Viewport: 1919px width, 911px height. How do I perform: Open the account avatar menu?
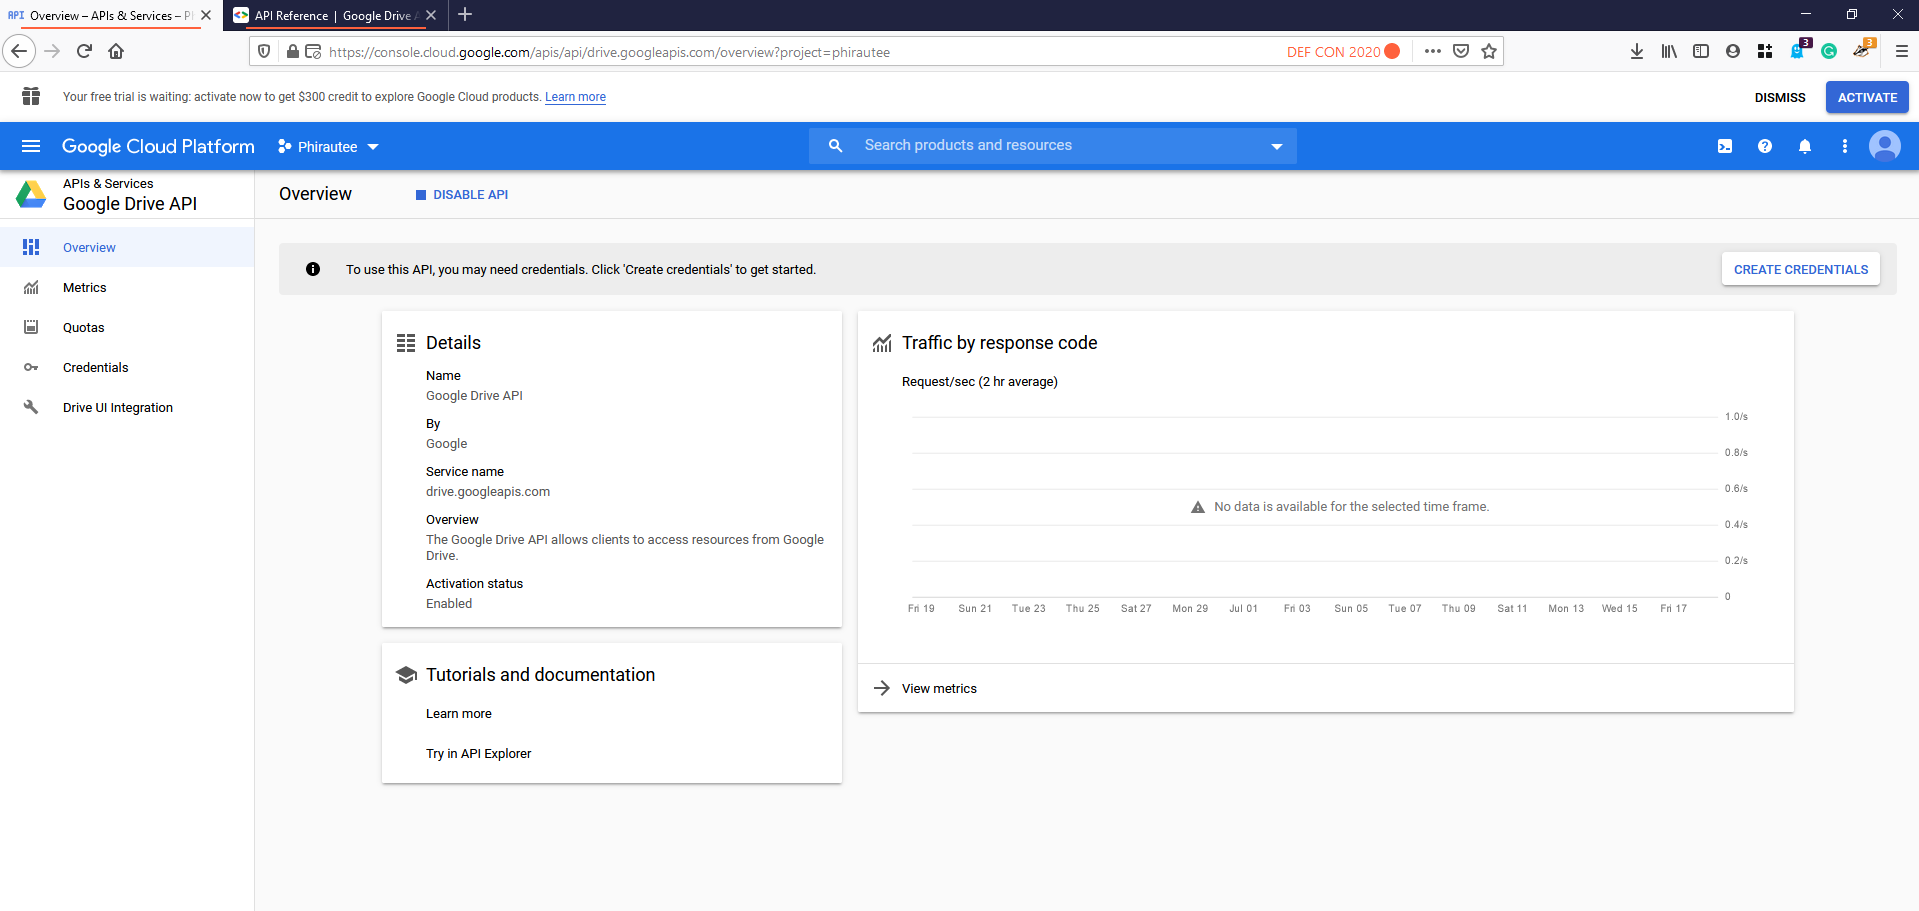(1885, 146)
